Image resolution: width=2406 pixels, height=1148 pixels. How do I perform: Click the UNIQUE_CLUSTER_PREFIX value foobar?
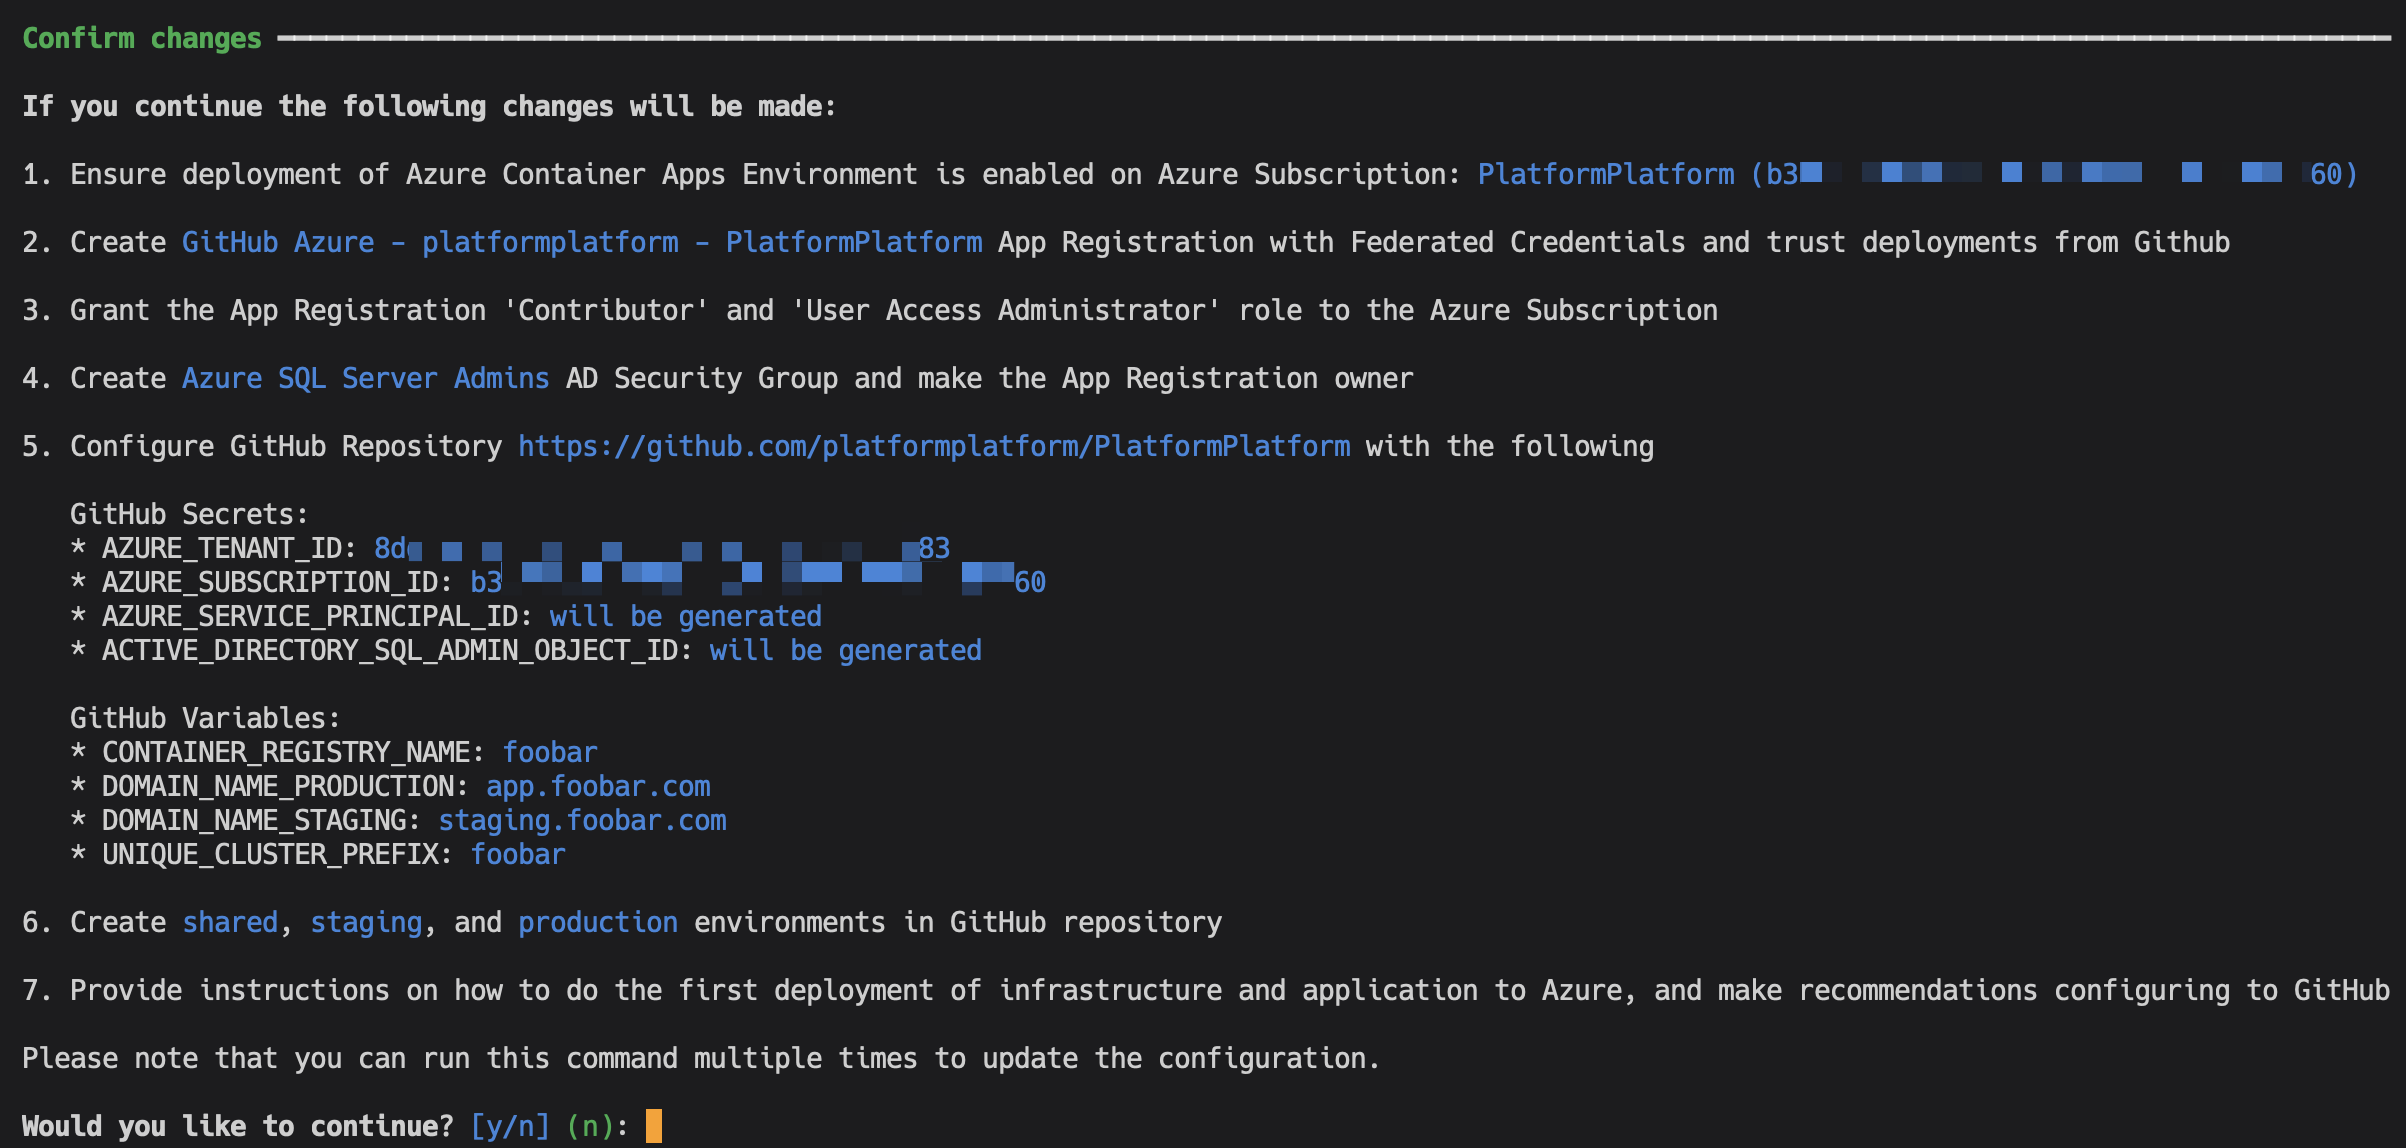point(517,854)
